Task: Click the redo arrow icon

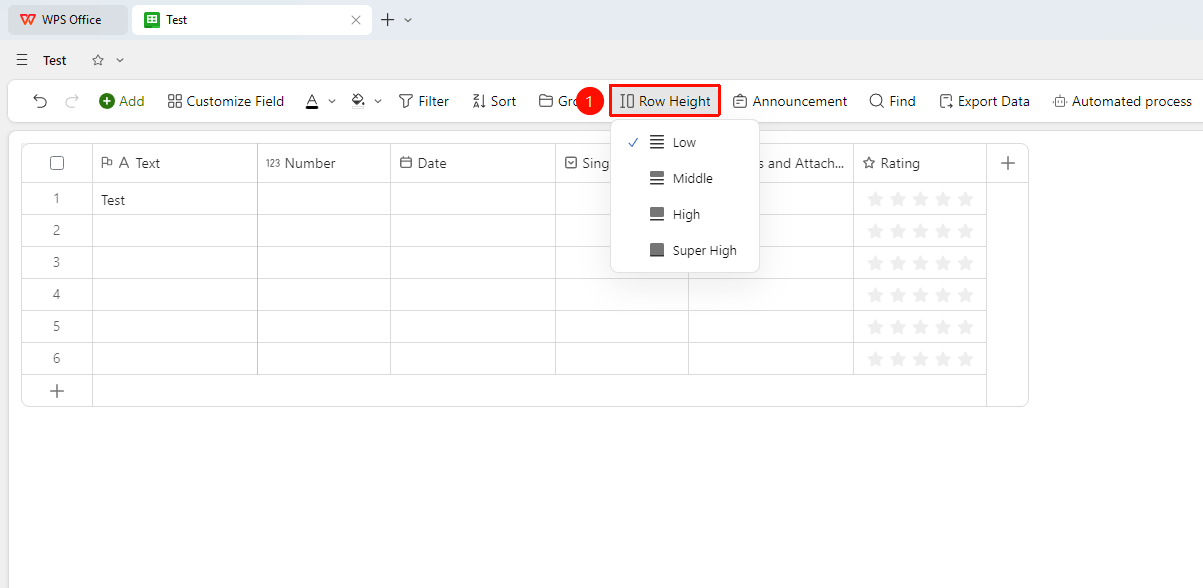Action: [72, 101]
